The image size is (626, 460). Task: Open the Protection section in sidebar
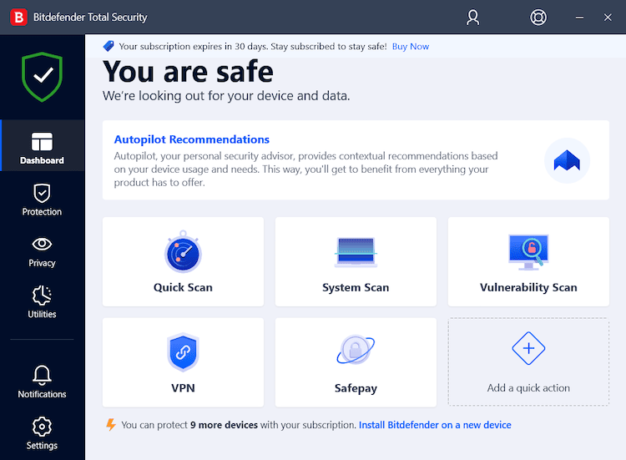tap(42, 199)
